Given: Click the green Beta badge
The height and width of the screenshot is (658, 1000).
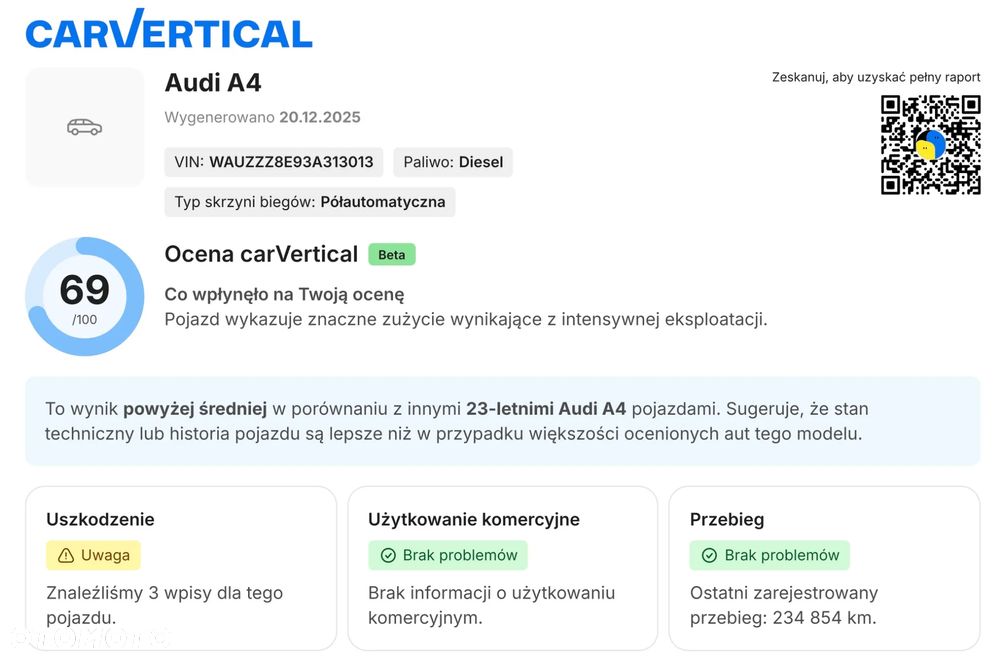Looking at the screenshot, I should coord(391,254).
